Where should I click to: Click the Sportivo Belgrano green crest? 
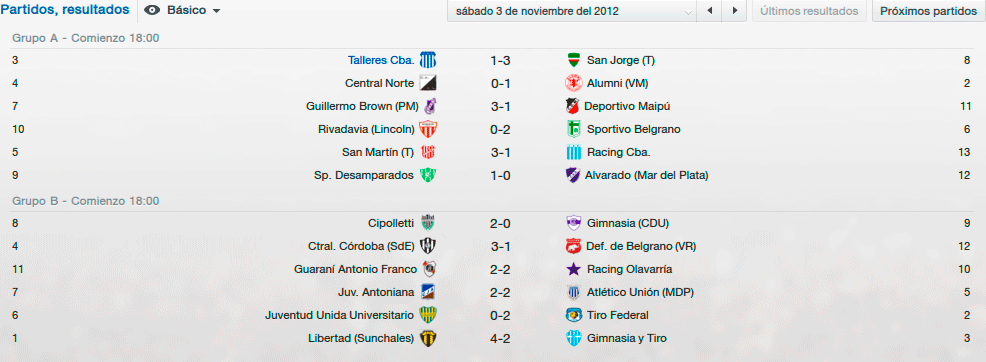click(x=573, y=129)
